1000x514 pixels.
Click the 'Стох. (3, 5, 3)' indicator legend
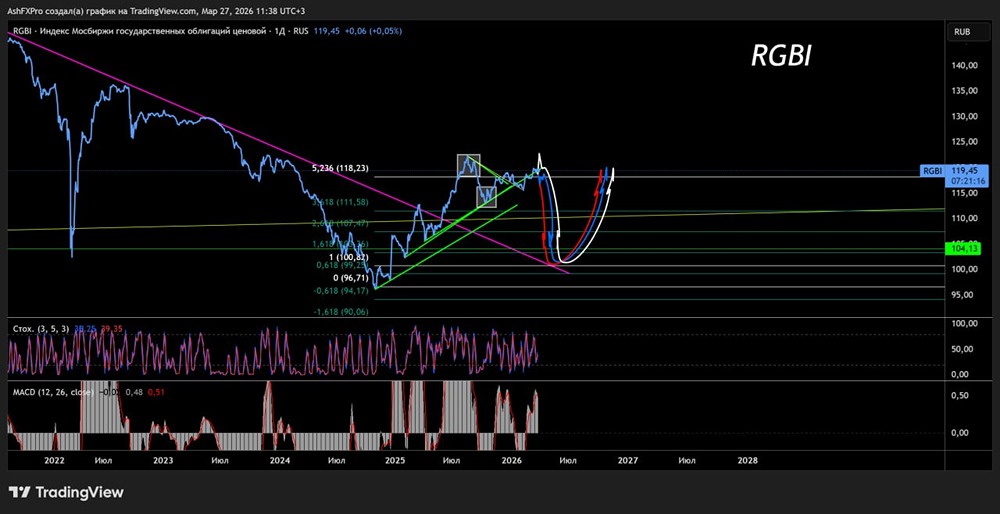coord(41,329)
